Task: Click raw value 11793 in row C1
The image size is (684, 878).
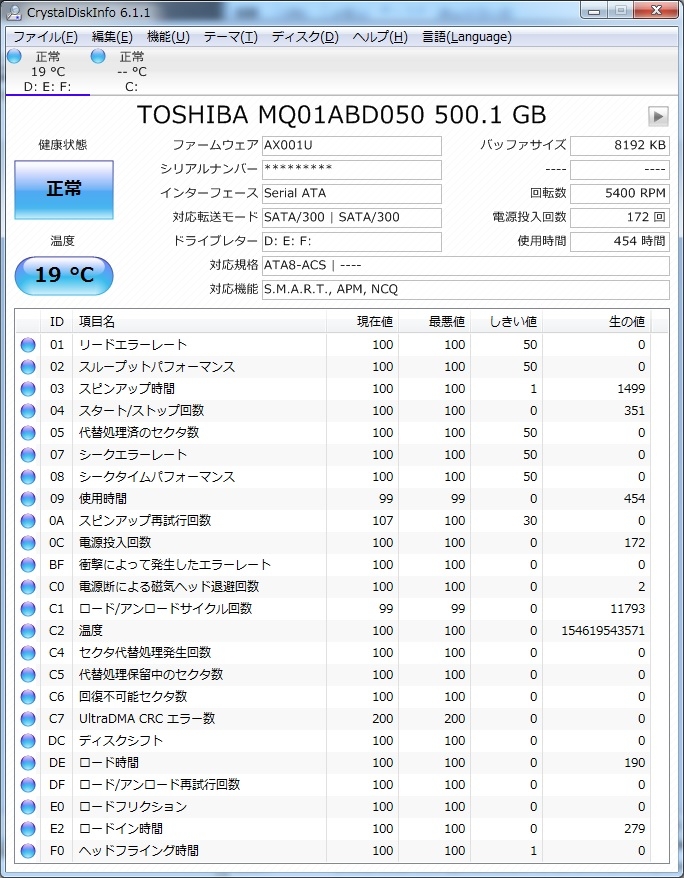Action: pyautogui.click(x=627, y=609)
